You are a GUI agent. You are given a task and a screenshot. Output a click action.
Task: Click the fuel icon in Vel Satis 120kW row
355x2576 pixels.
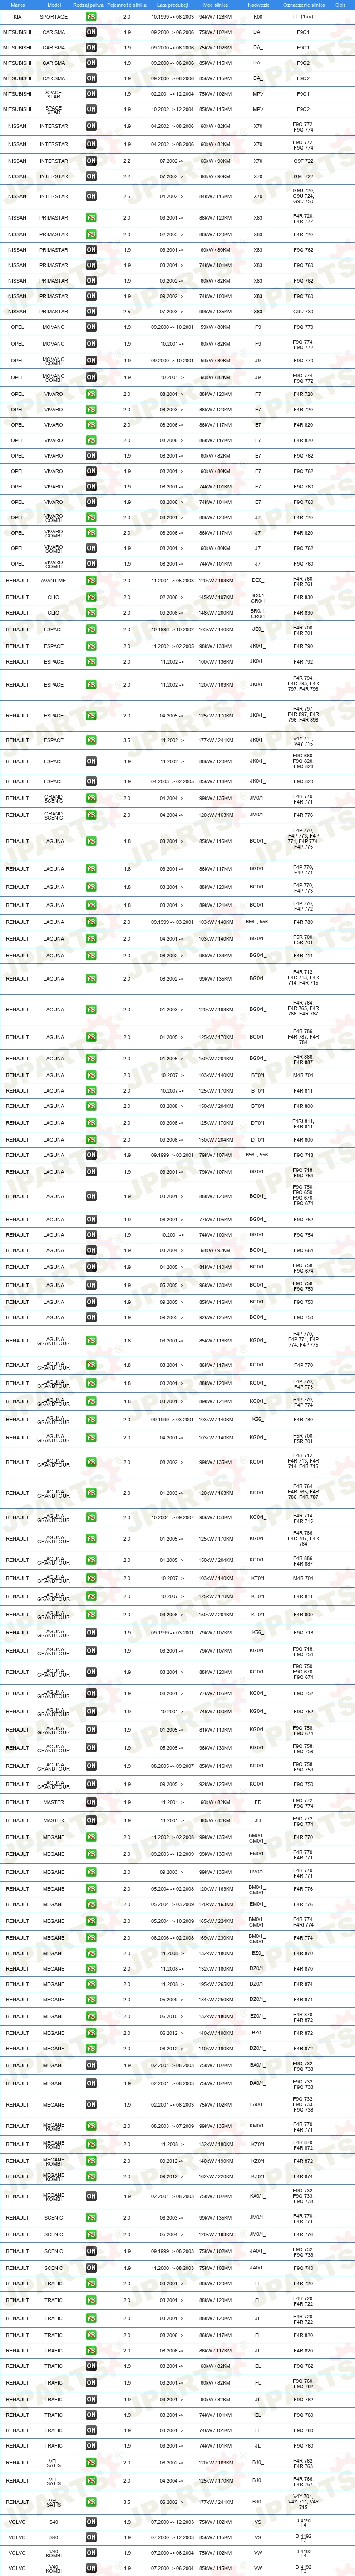tap(91, 2463)
